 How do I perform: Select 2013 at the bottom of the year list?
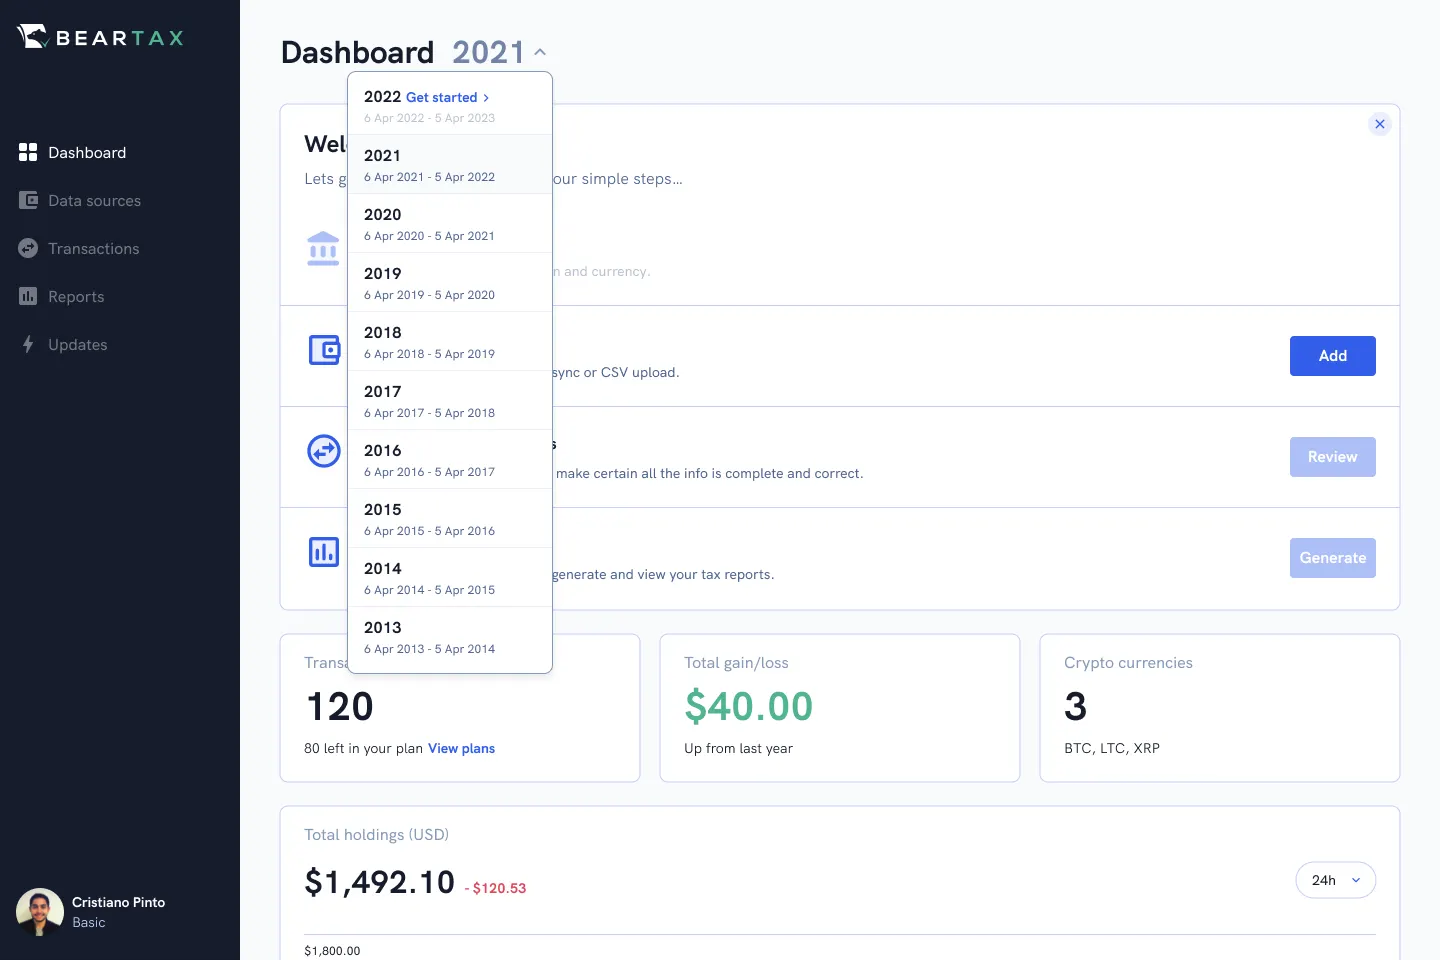click(x=430, y=636)
